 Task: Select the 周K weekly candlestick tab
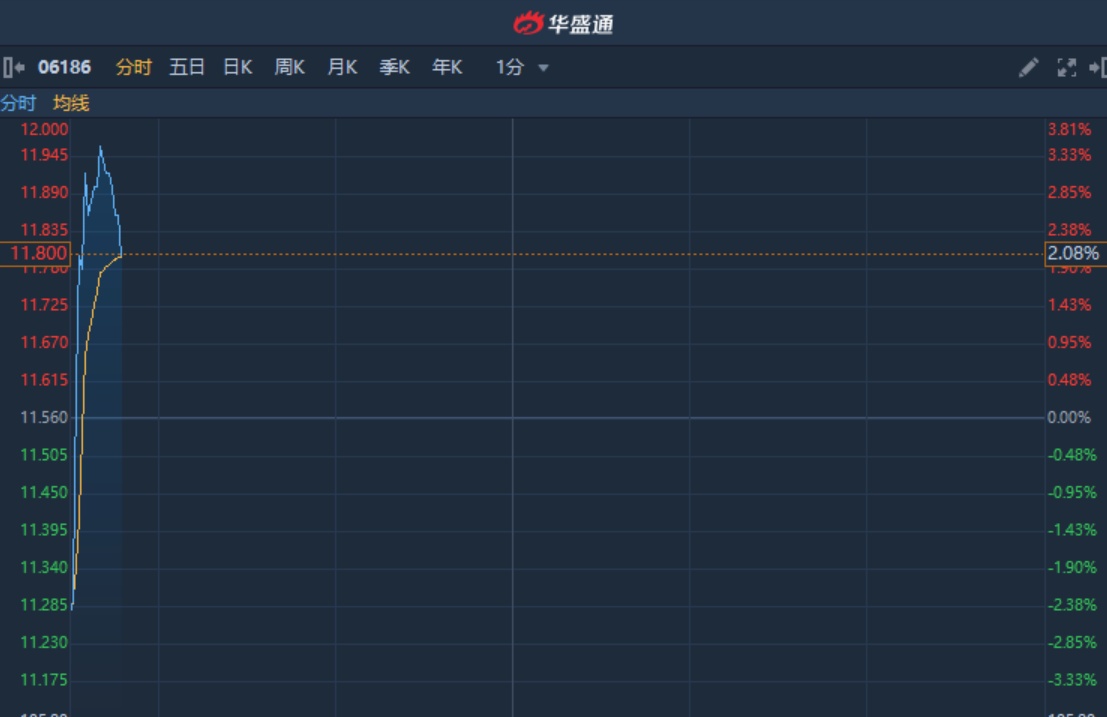coord(290,68)
